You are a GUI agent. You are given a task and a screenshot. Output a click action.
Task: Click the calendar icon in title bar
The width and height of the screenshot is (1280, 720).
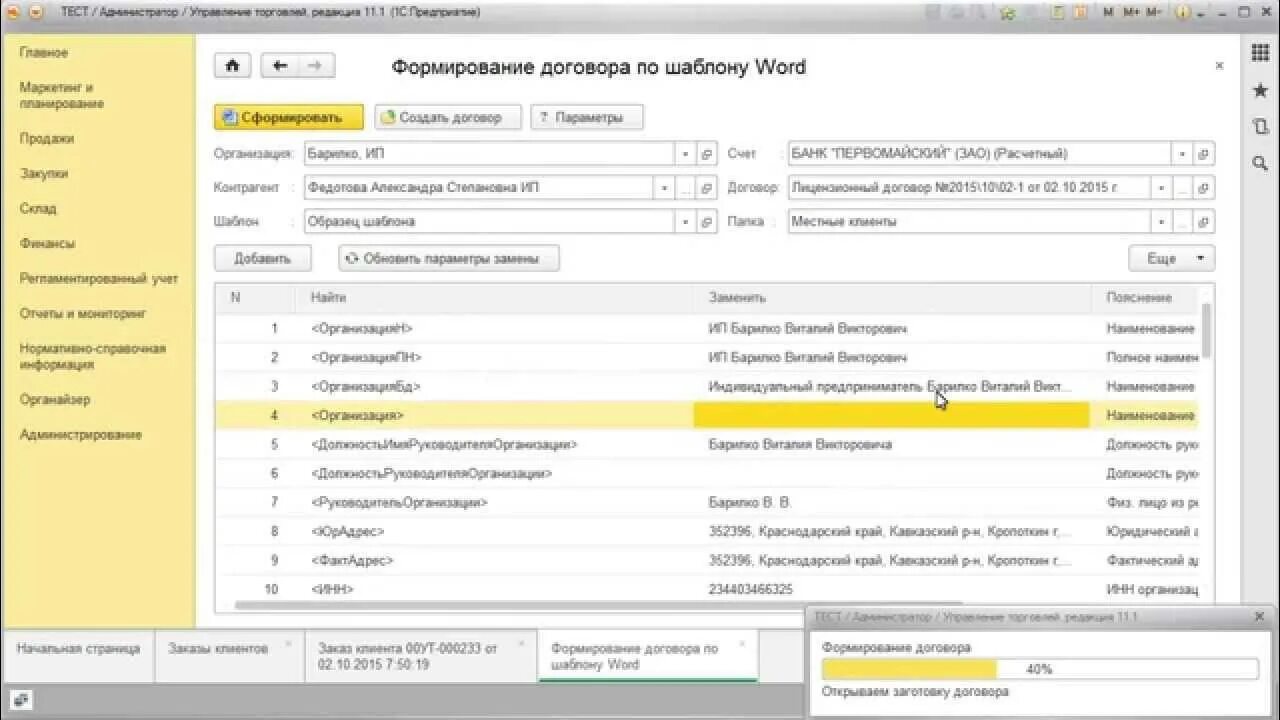pyautogui.click(x=1081, y=12)
